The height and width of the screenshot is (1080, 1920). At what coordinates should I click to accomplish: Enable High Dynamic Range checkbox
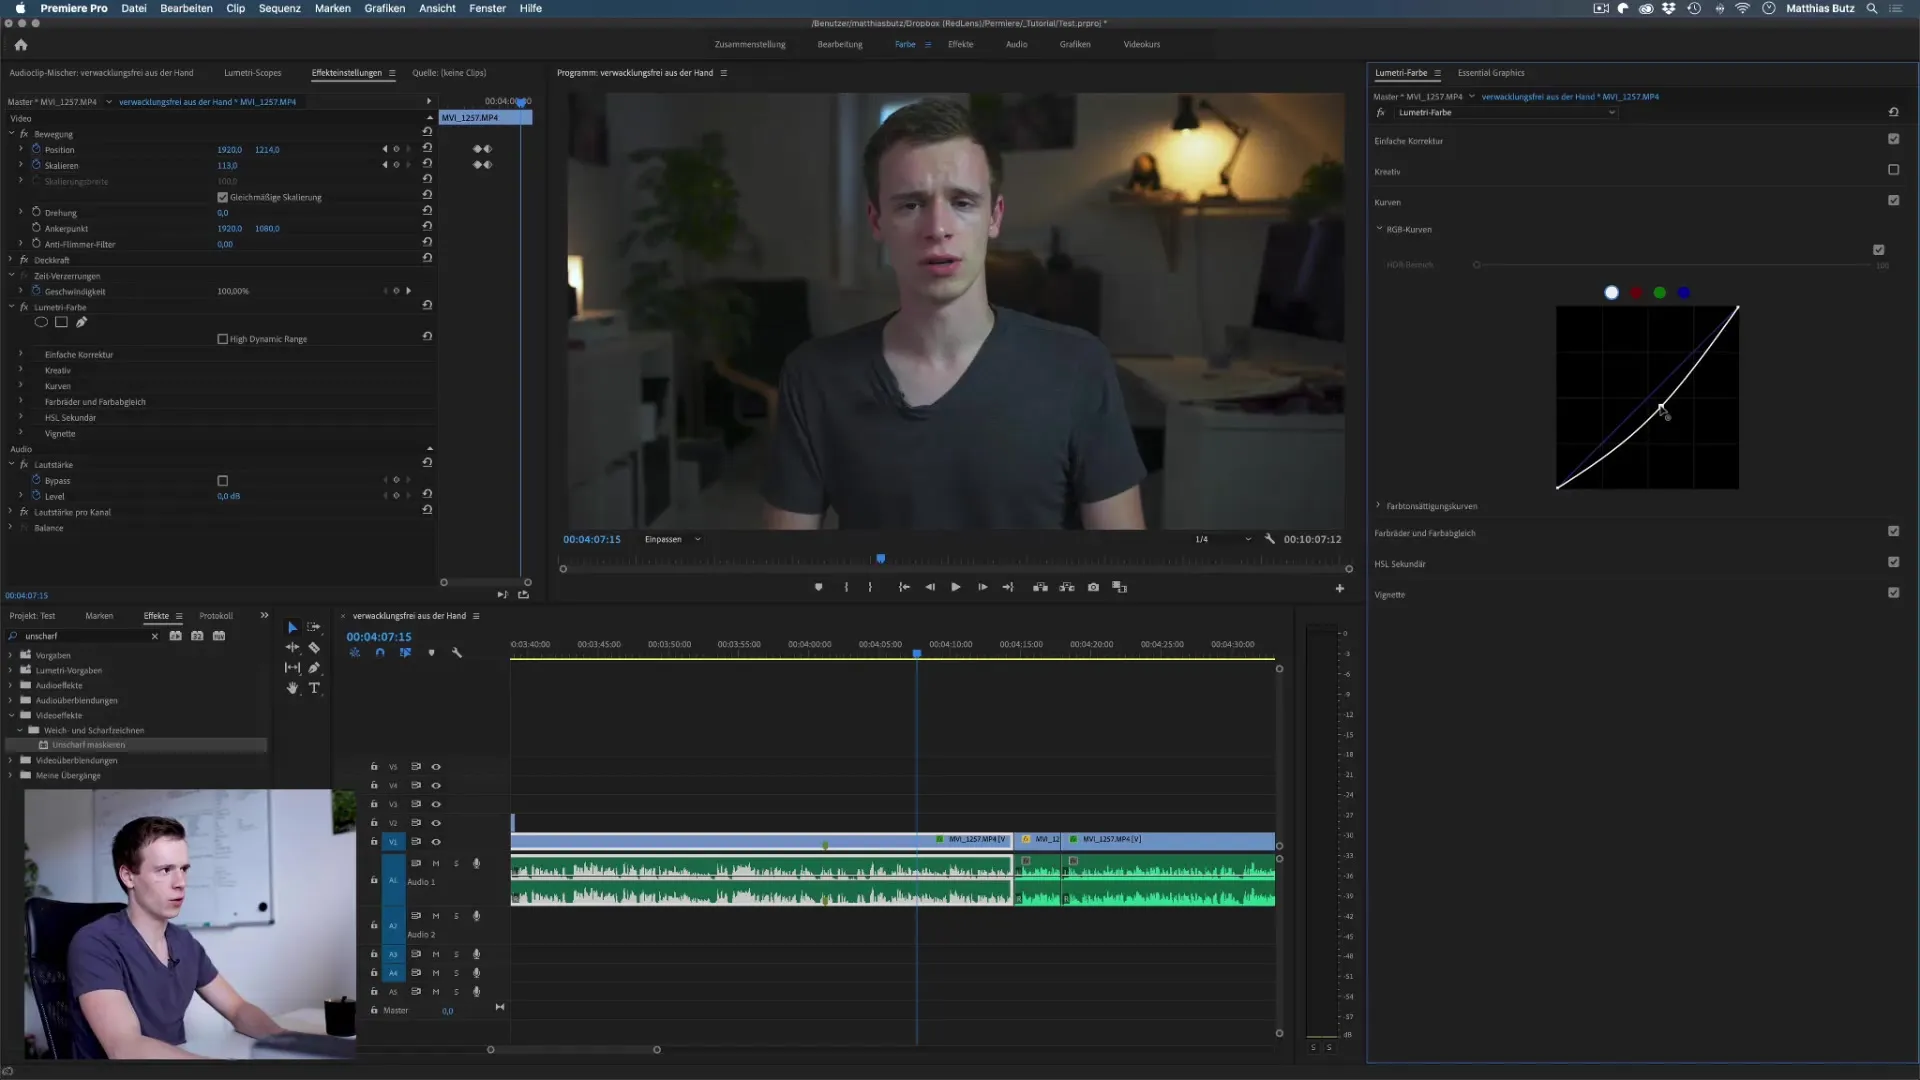(222, 339)
